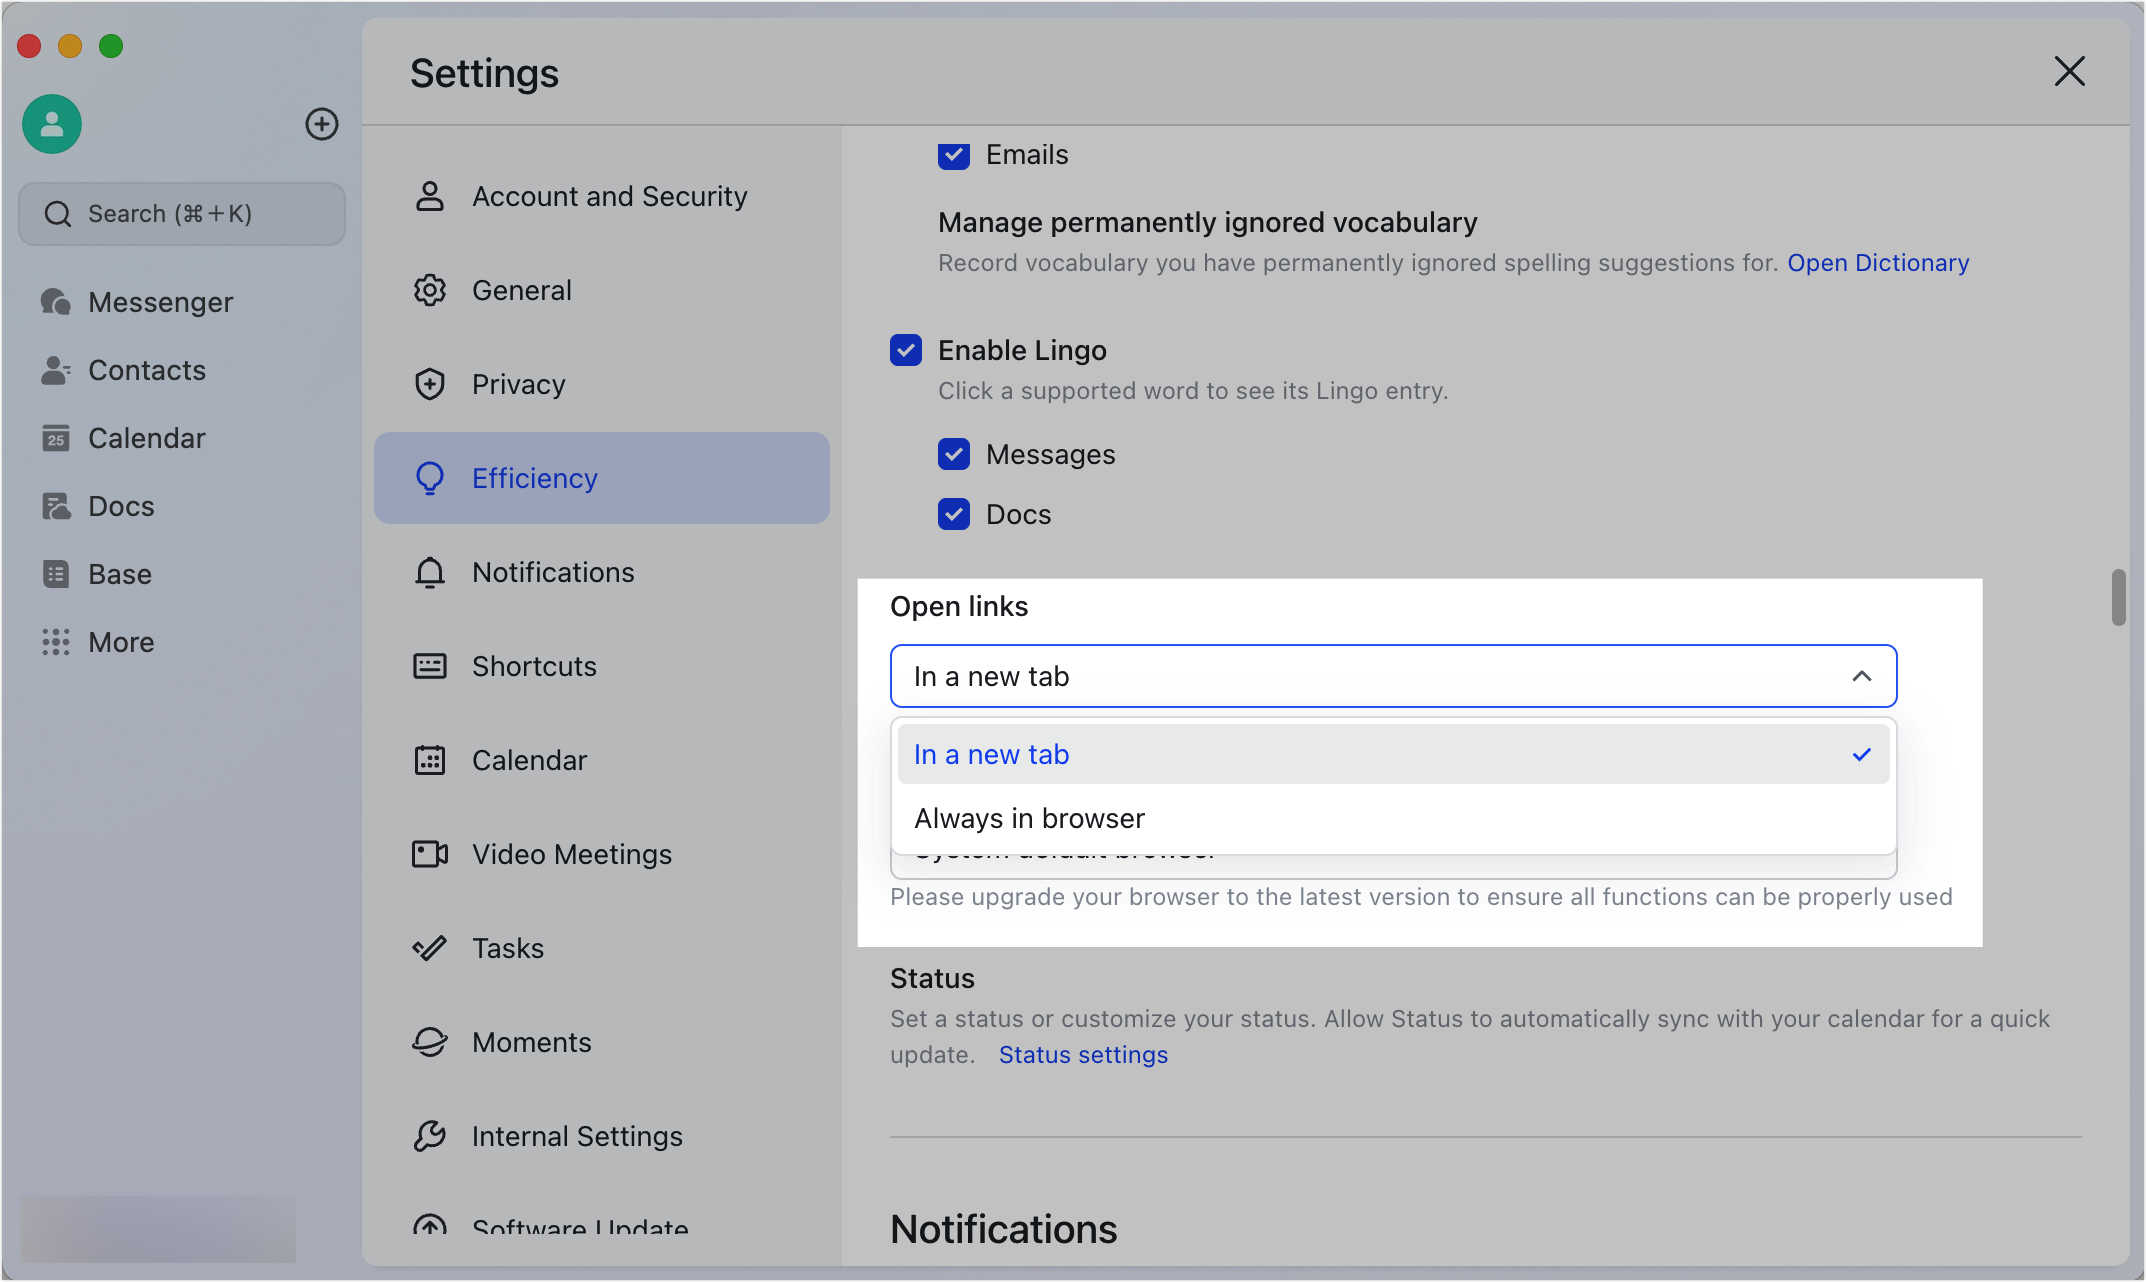The width and height of the screenshot is (2146, 1282).
Task: Select the Video Meetings camera icon
Action: tap(430, 854)
